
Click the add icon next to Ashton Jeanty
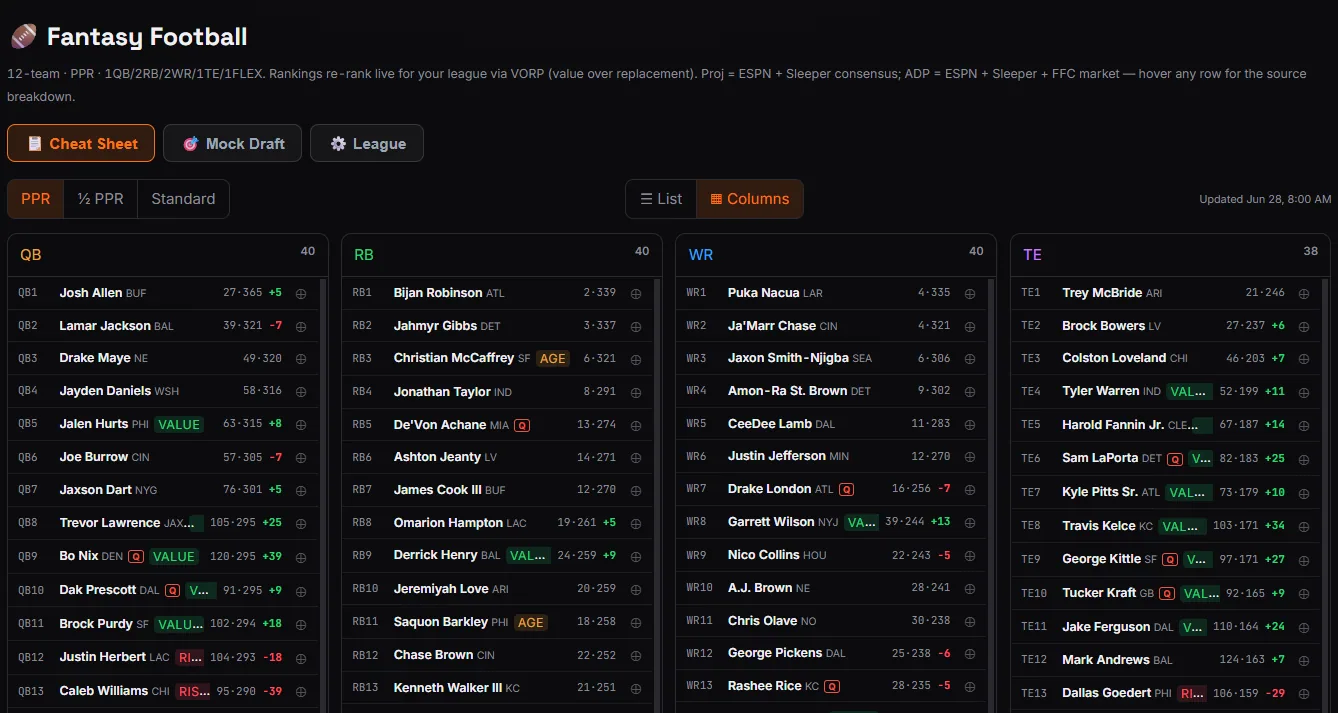pyautogui.click(x=636, y=458)
